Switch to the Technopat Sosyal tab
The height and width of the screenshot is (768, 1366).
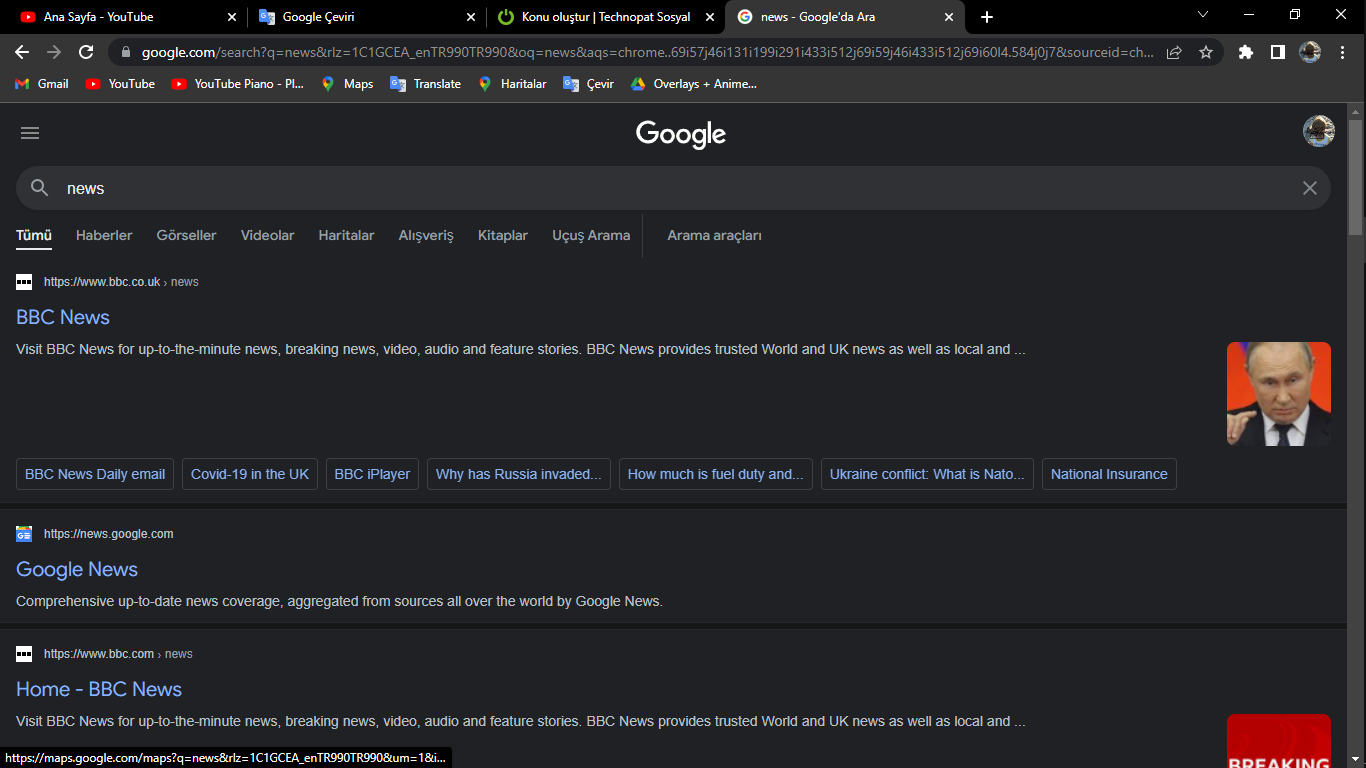[x=605, y=17]
